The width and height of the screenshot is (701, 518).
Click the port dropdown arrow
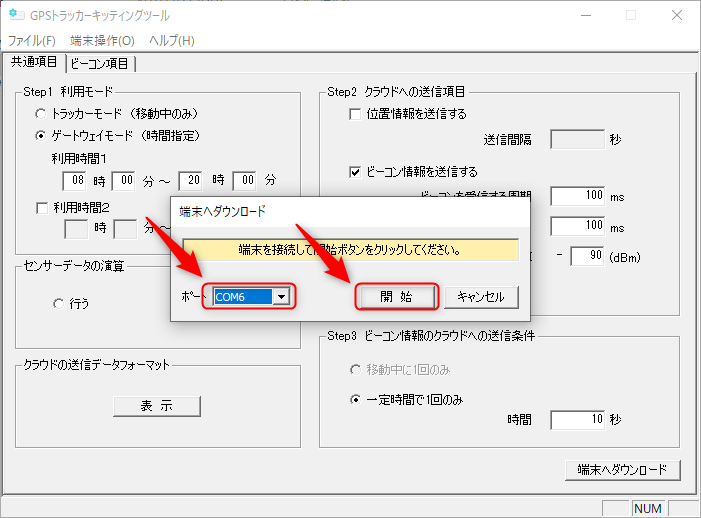[x=281, y=296]
